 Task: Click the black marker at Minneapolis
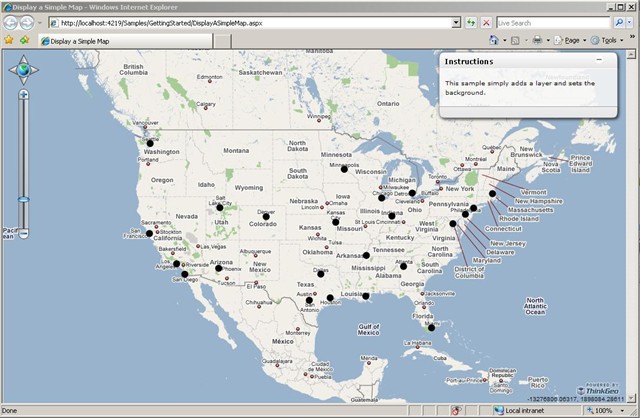tap(344, 169)
